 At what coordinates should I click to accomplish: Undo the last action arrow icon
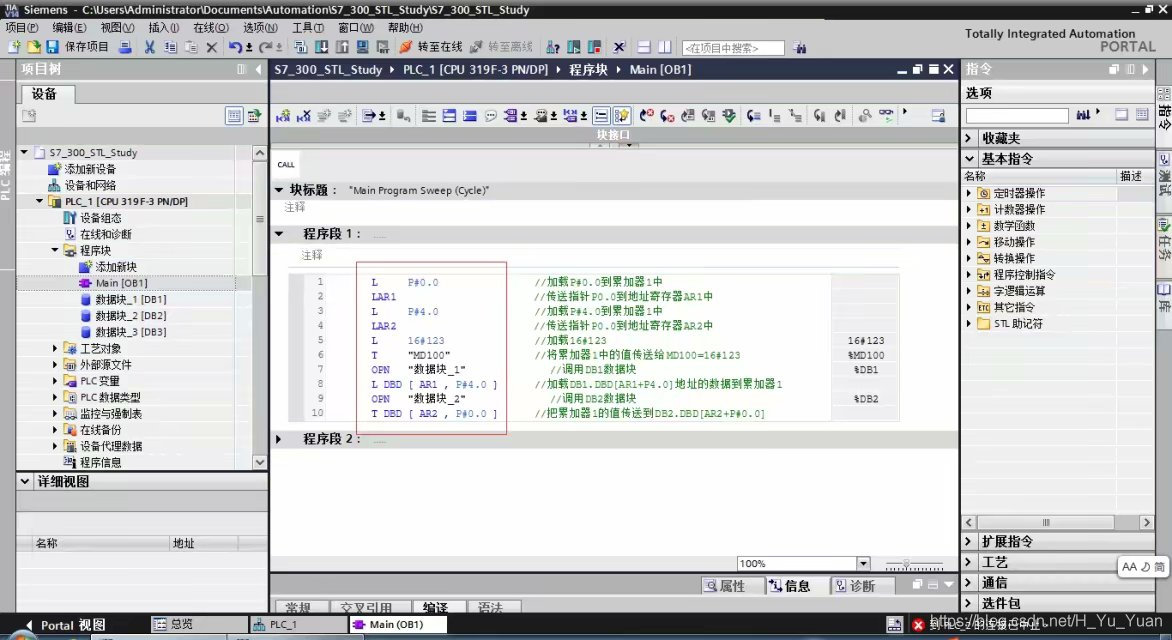(235, 47)
